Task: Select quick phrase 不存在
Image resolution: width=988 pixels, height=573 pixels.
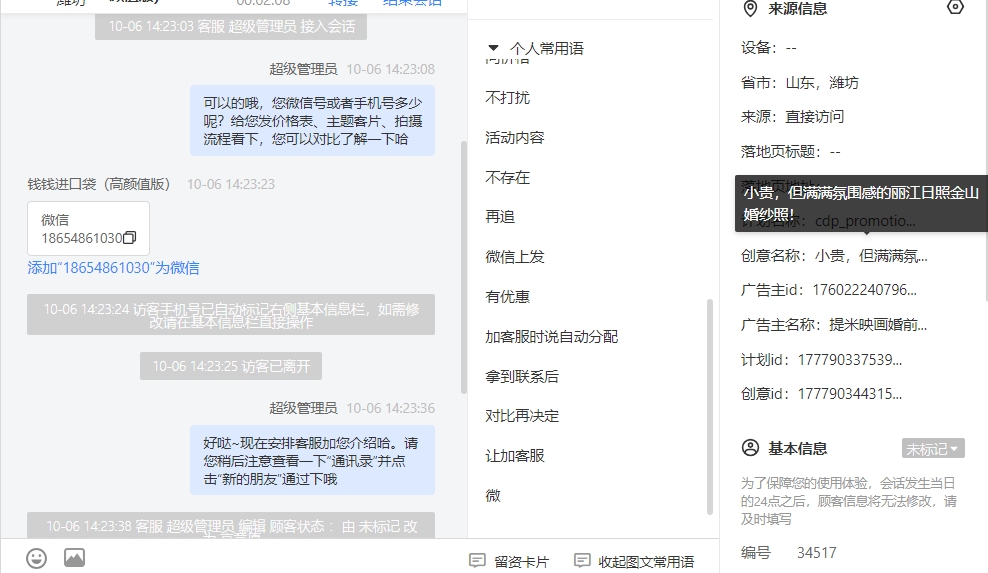Action: coord(507,177)
